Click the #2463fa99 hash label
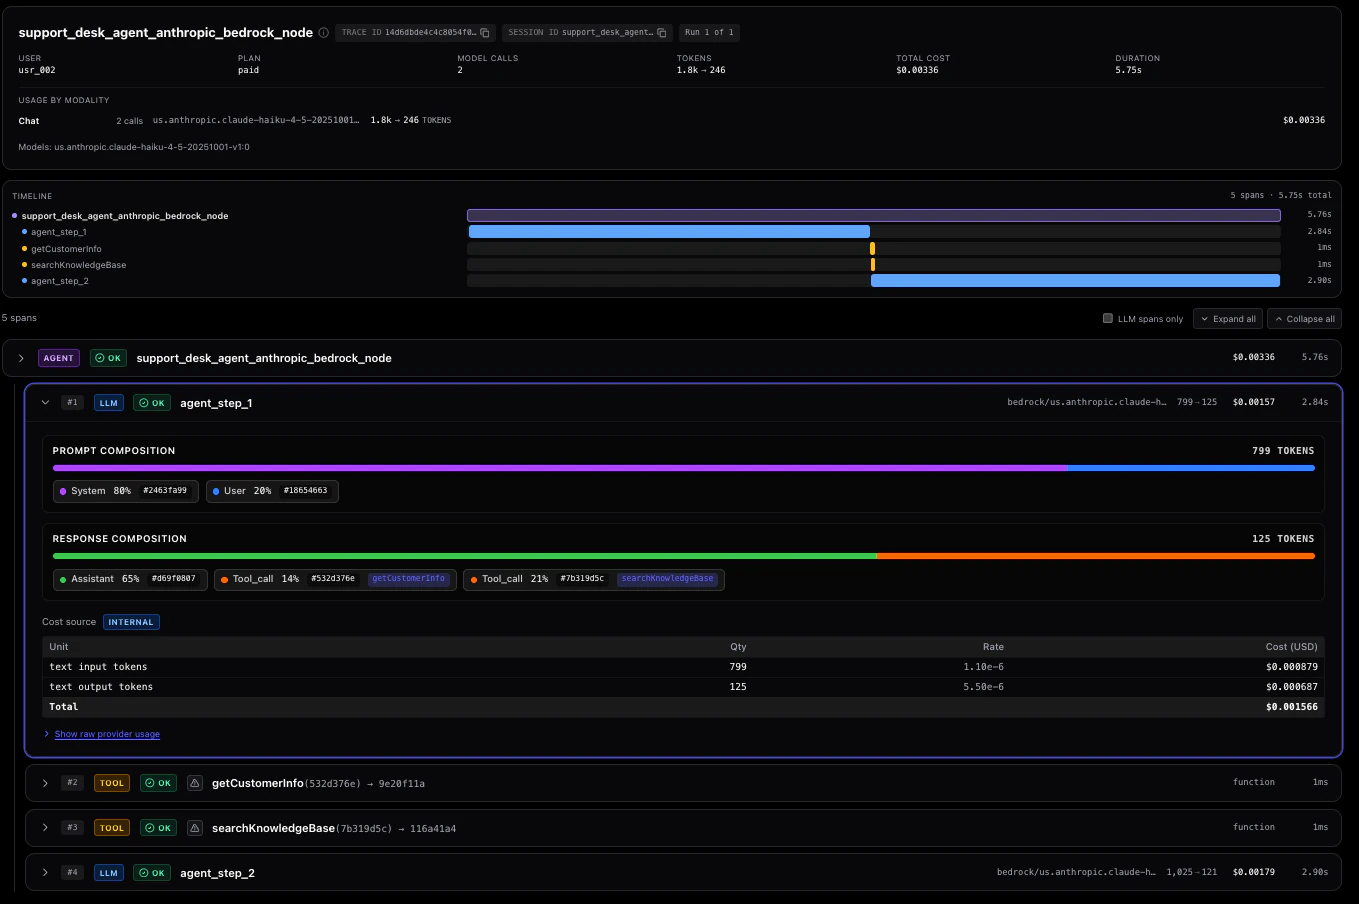 (x=165, y=491)
